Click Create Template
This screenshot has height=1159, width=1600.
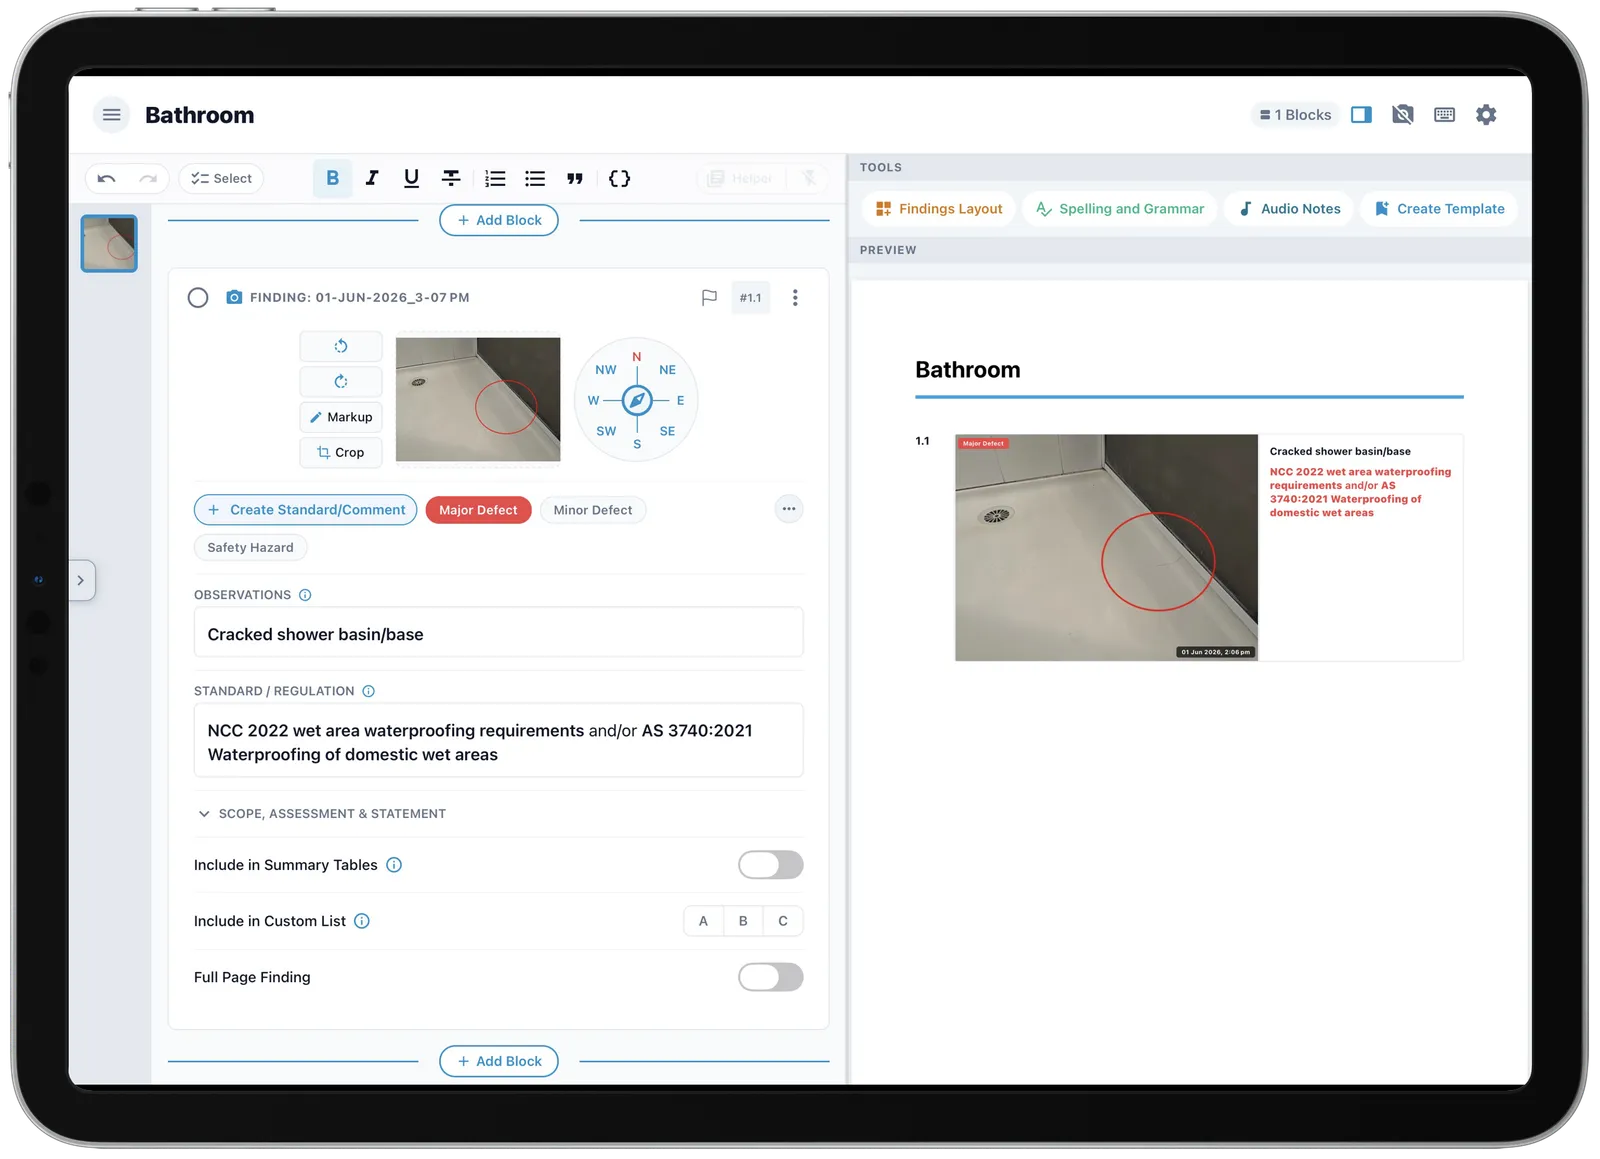coord(1440,209)
